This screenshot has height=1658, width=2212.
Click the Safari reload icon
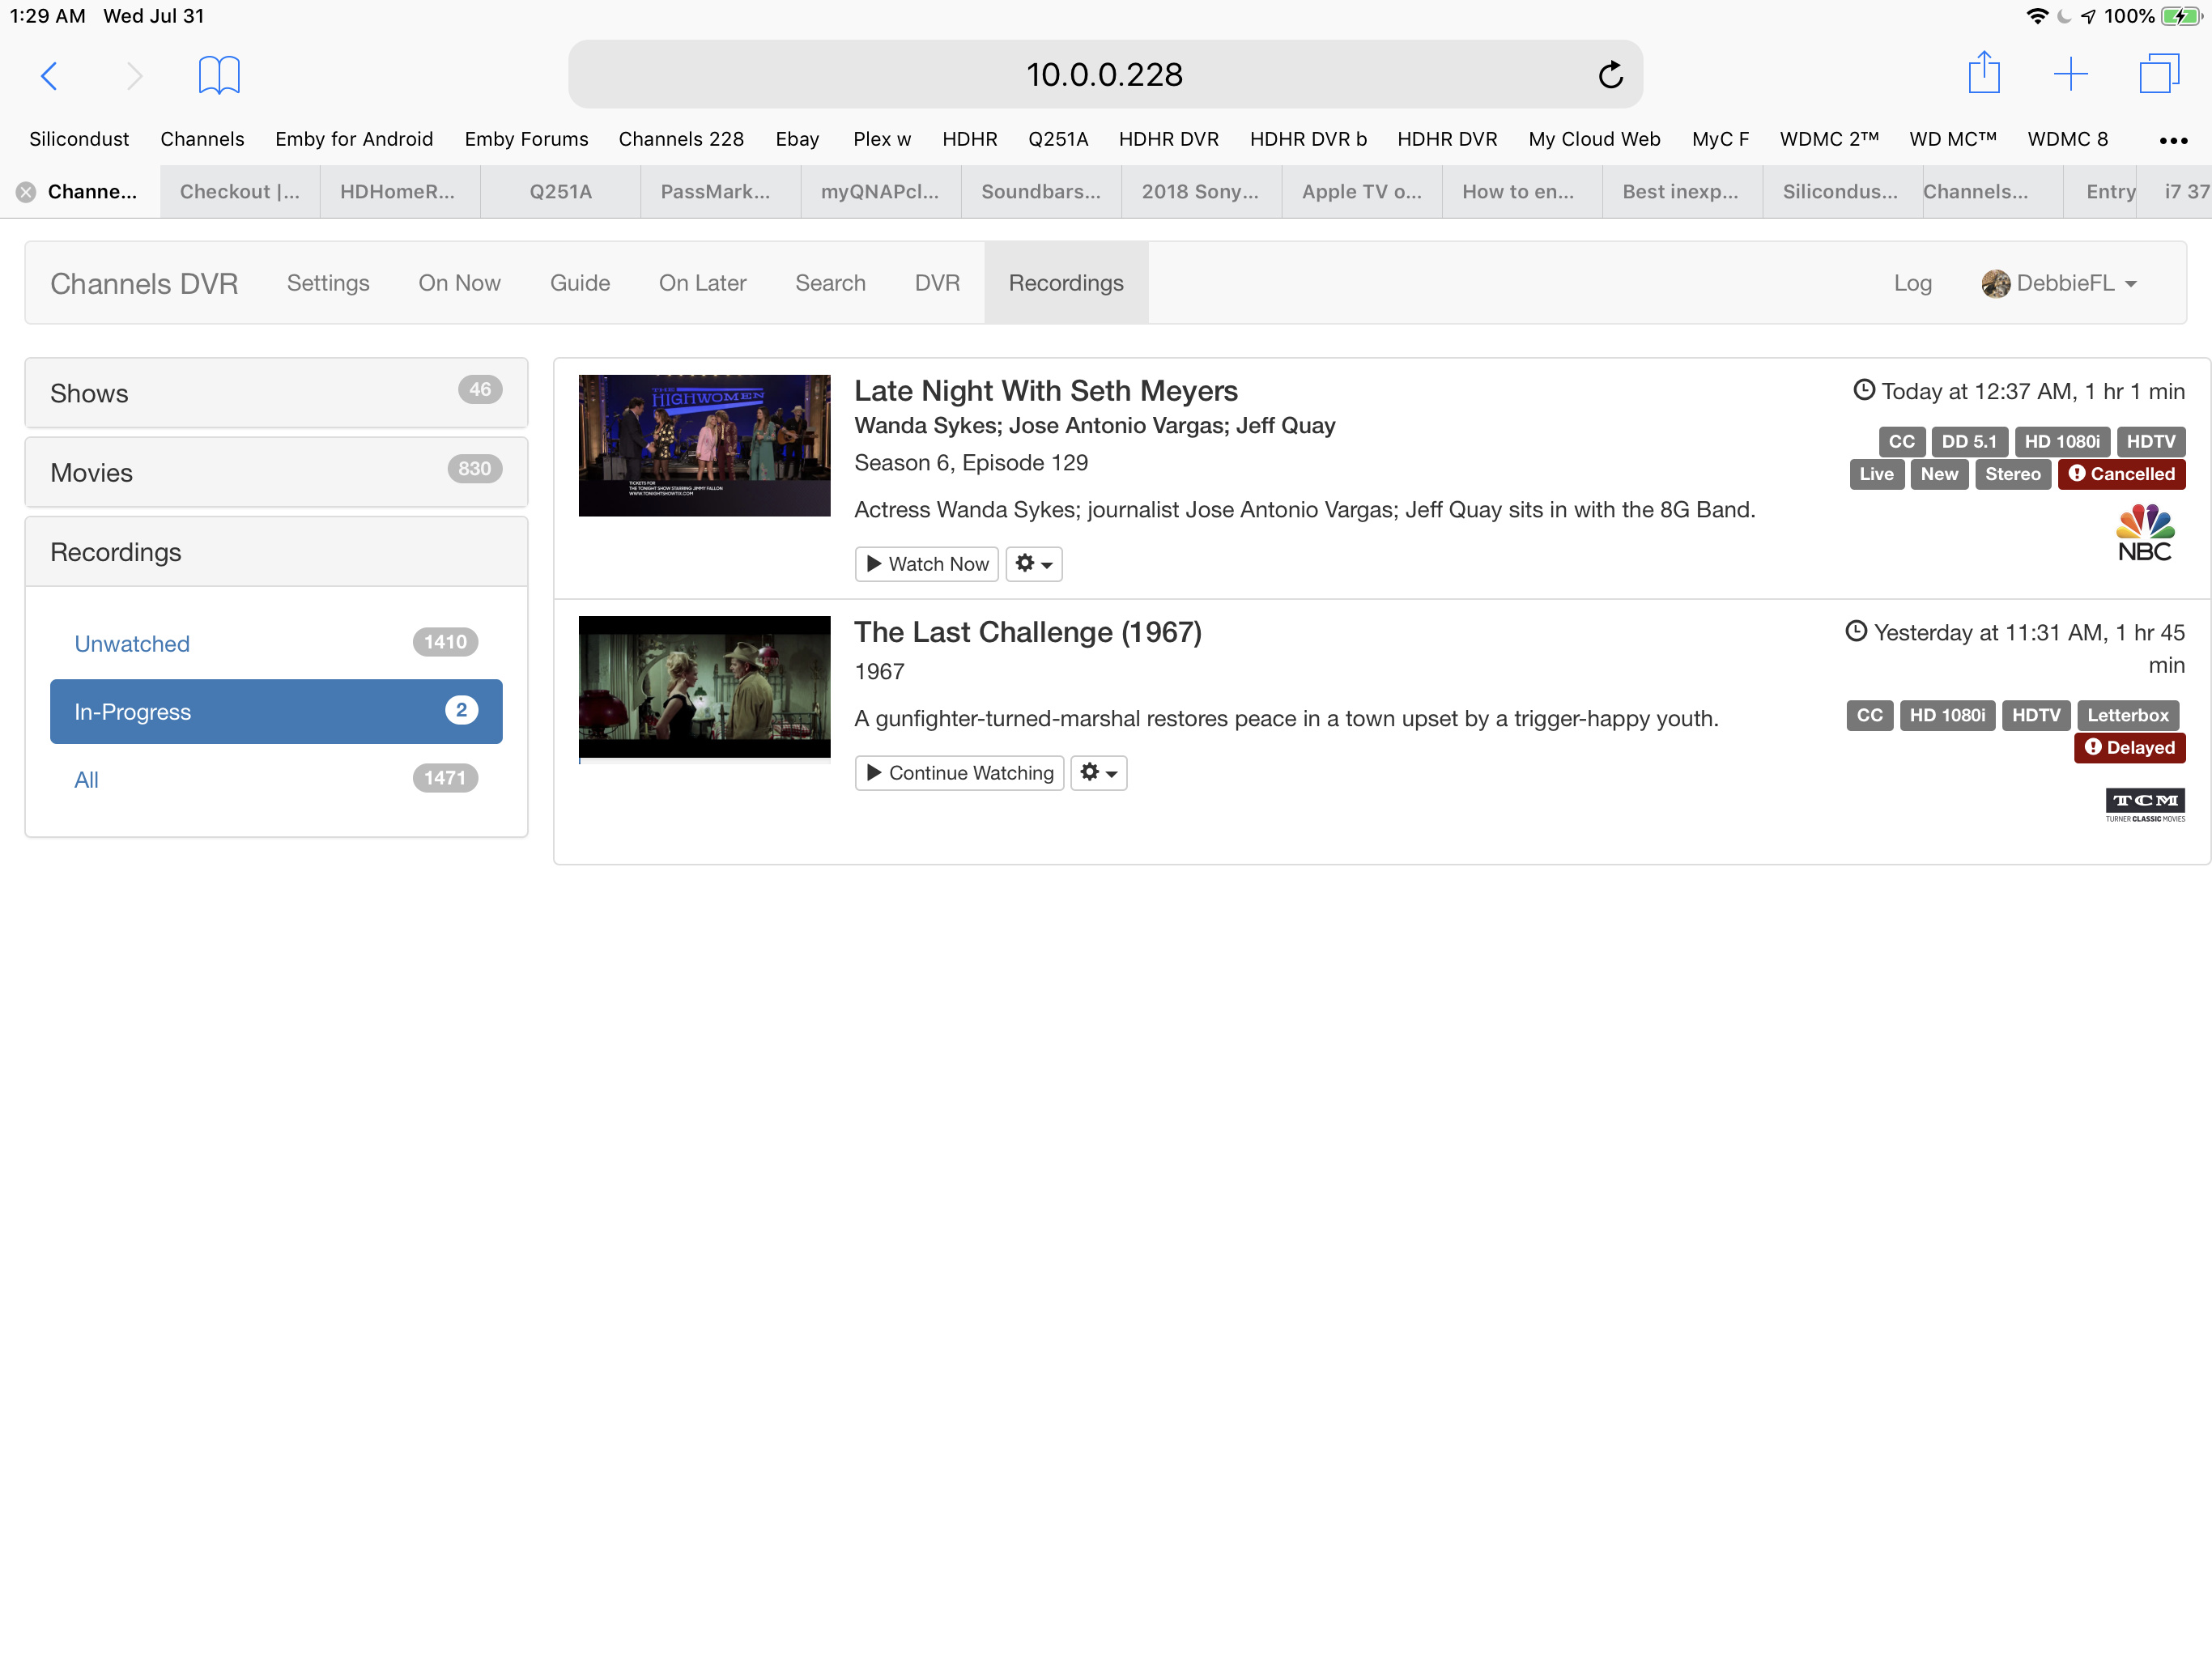click(x=1610, y=74)
